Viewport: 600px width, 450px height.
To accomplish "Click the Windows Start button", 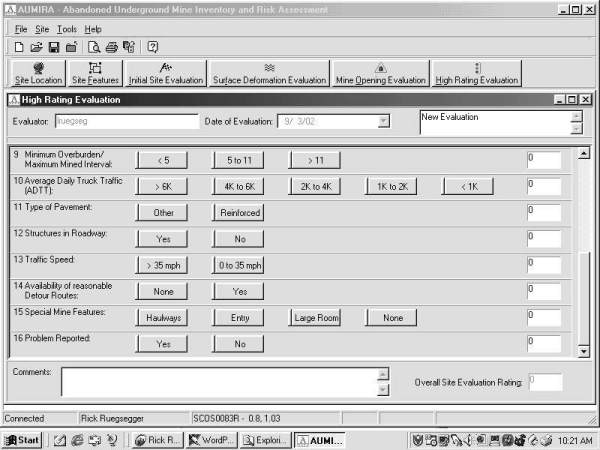I will 22,440.
